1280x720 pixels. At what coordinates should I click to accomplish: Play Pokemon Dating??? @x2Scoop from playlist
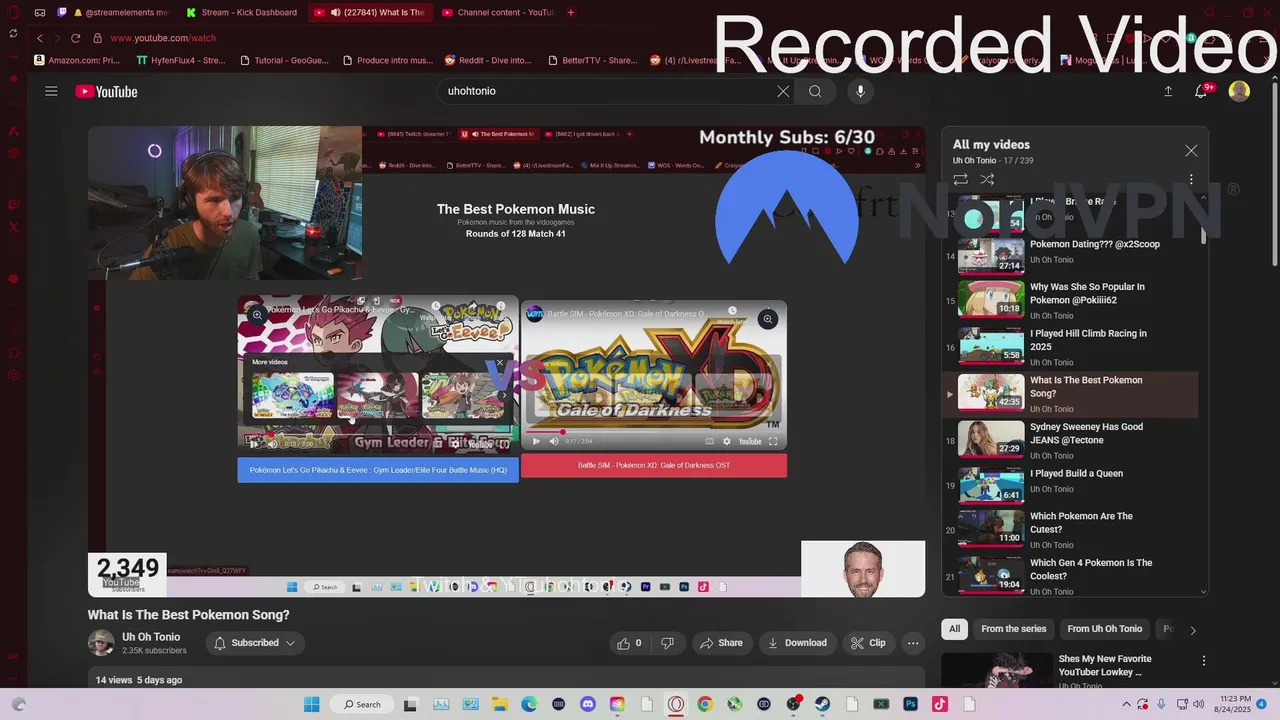click(1070, 256)
